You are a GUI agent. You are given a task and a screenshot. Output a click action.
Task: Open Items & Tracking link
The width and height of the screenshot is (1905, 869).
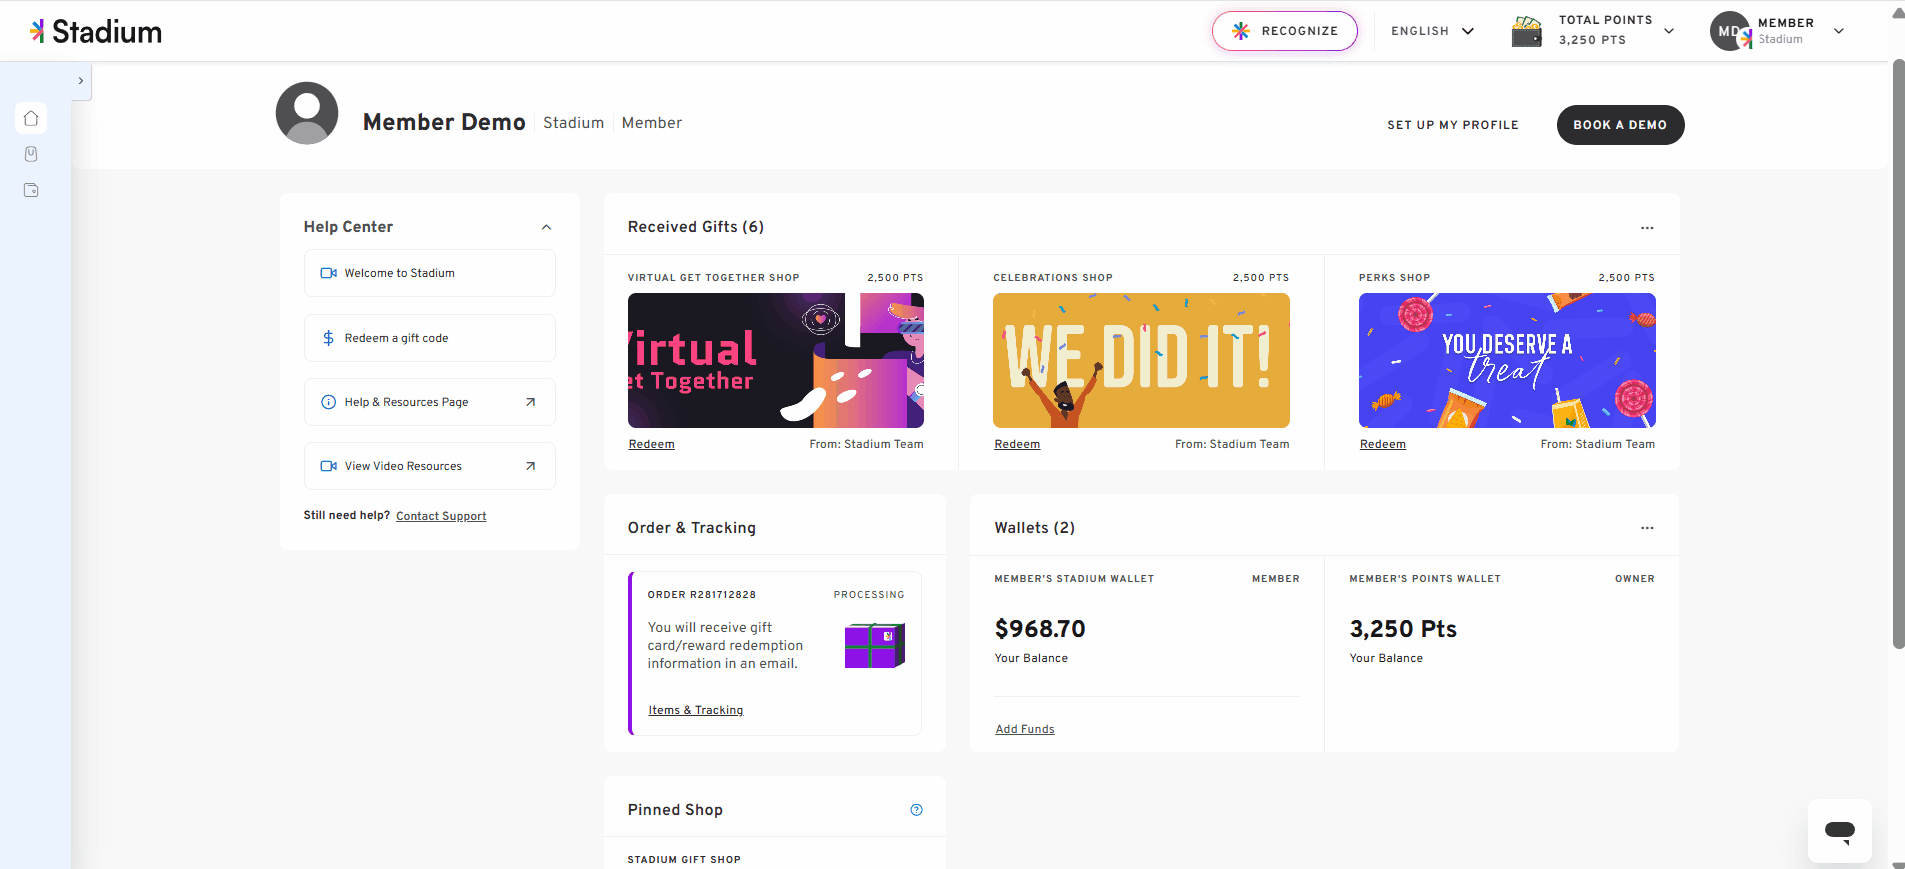click(x=696, y=710)
